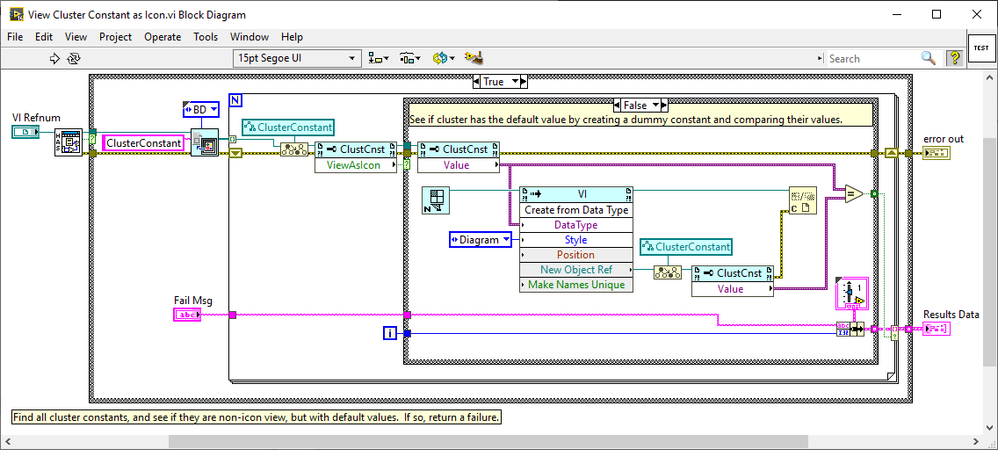Screen dimensions: 998x450
Task: Open the Reorder dropdown in toolbar
Action: [x=444, y=59]
